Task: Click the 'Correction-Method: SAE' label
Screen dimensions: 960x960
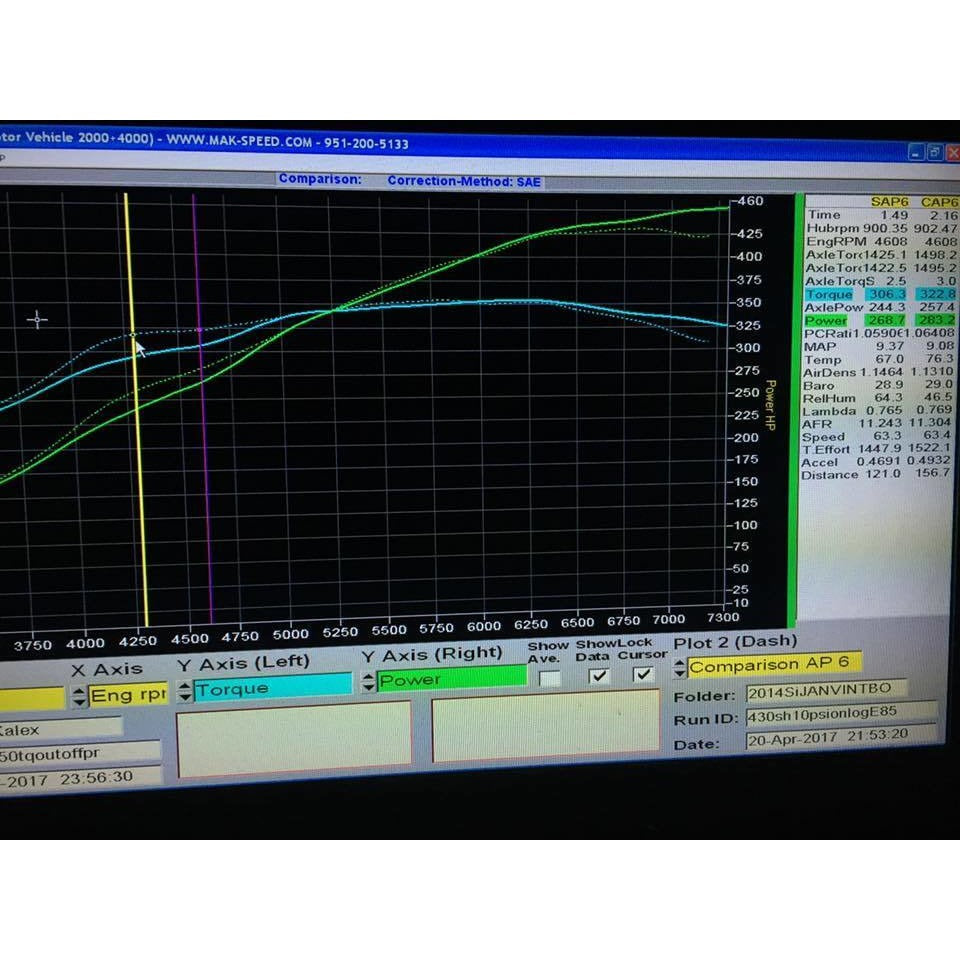Action: 463,181
